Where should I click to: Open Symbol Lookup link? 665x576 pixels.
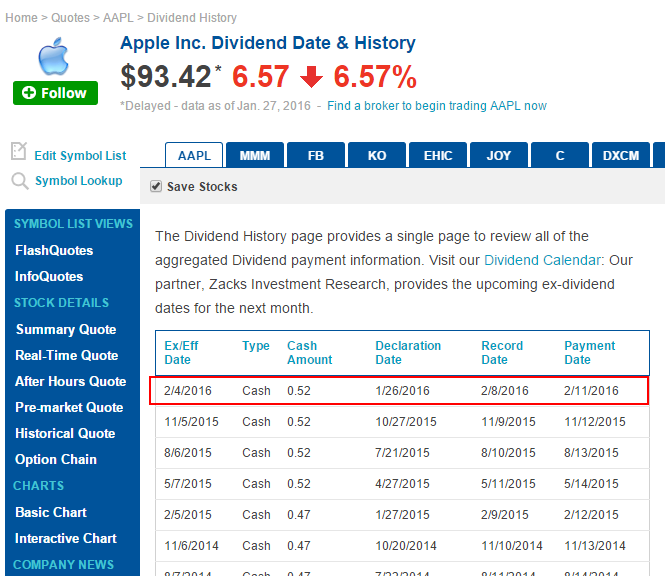click(78, 181)
